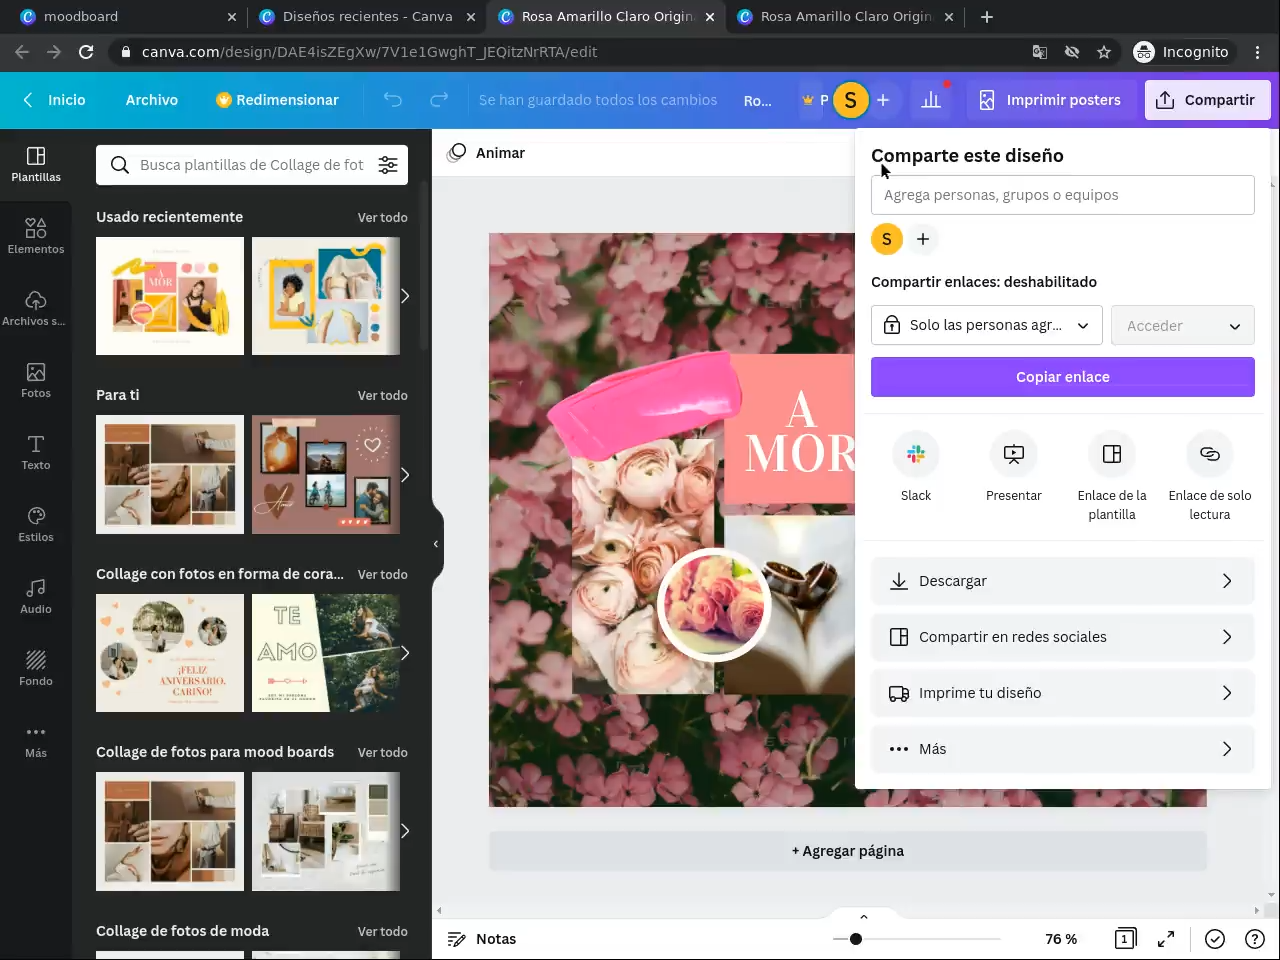This screenshot has height=960, width=1280.
Task: Click the Compartir button
Action: point(1207,100)
